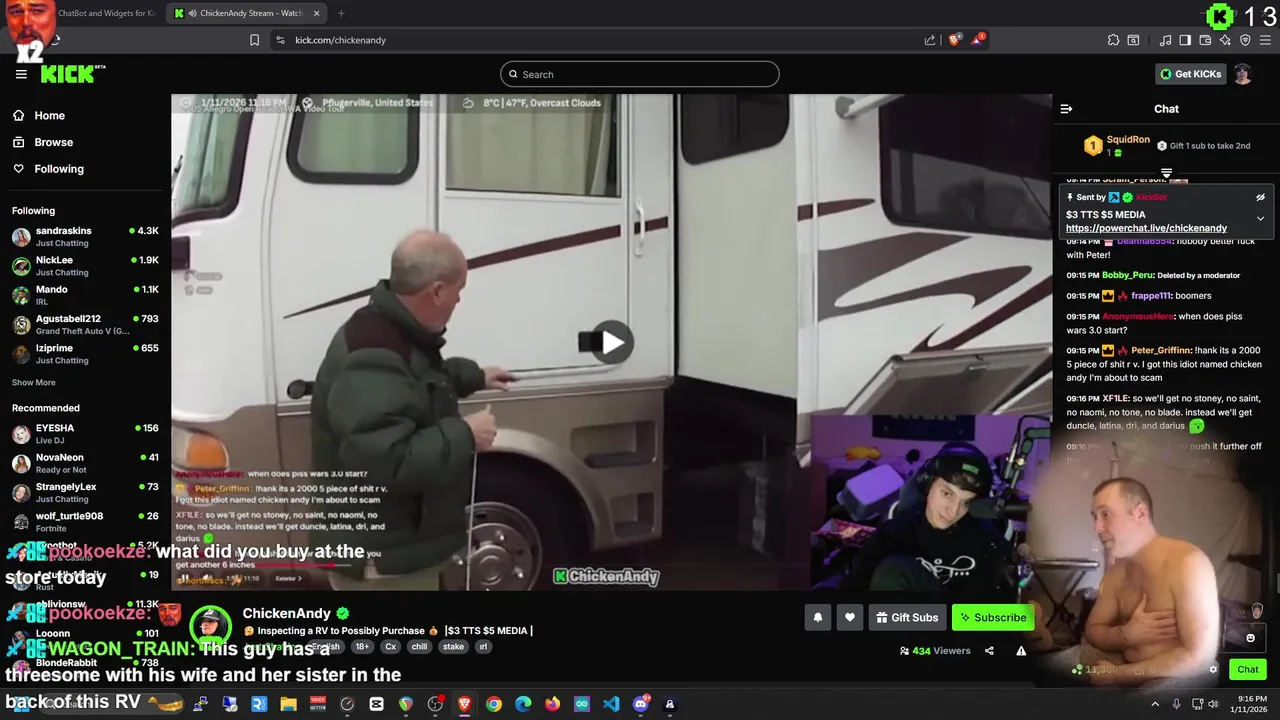Open StrangelyLex recommended channel
1280x720 pixels.
85,493
